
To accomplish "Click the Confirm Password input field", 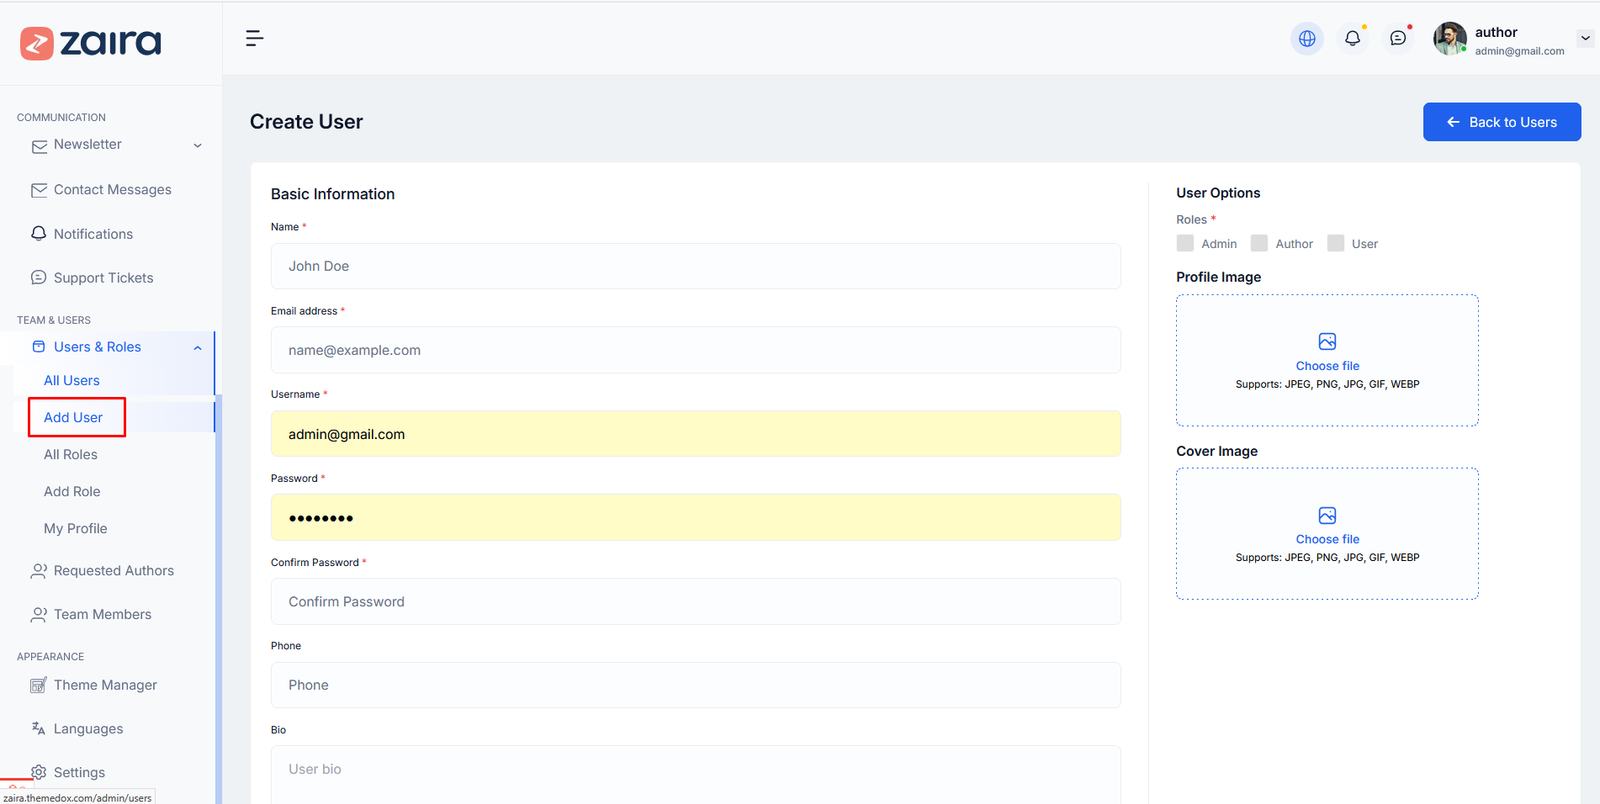I will coord(695,602).
